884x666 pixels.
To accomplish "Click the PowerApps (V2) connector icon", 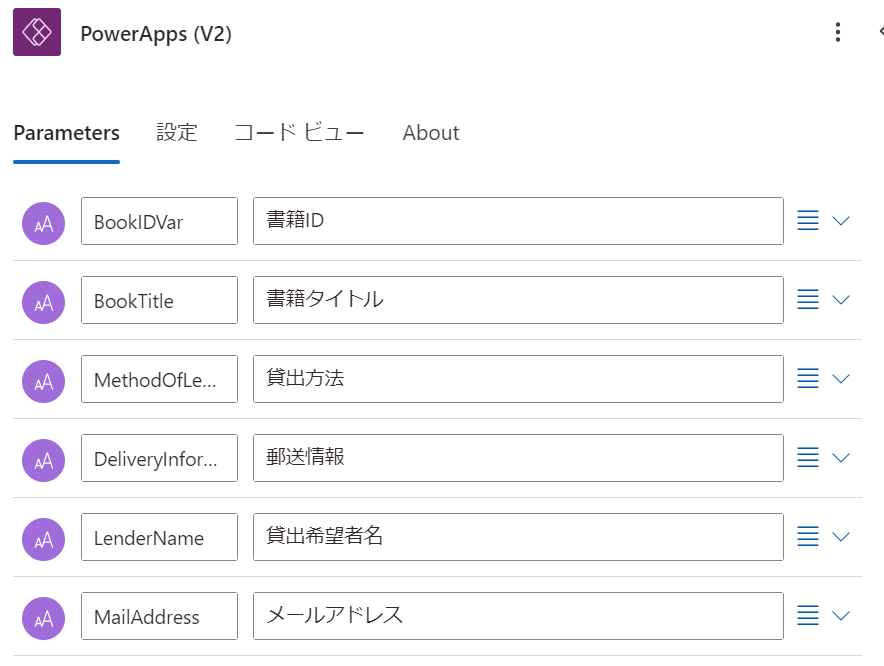I will [x=37, y=32].
